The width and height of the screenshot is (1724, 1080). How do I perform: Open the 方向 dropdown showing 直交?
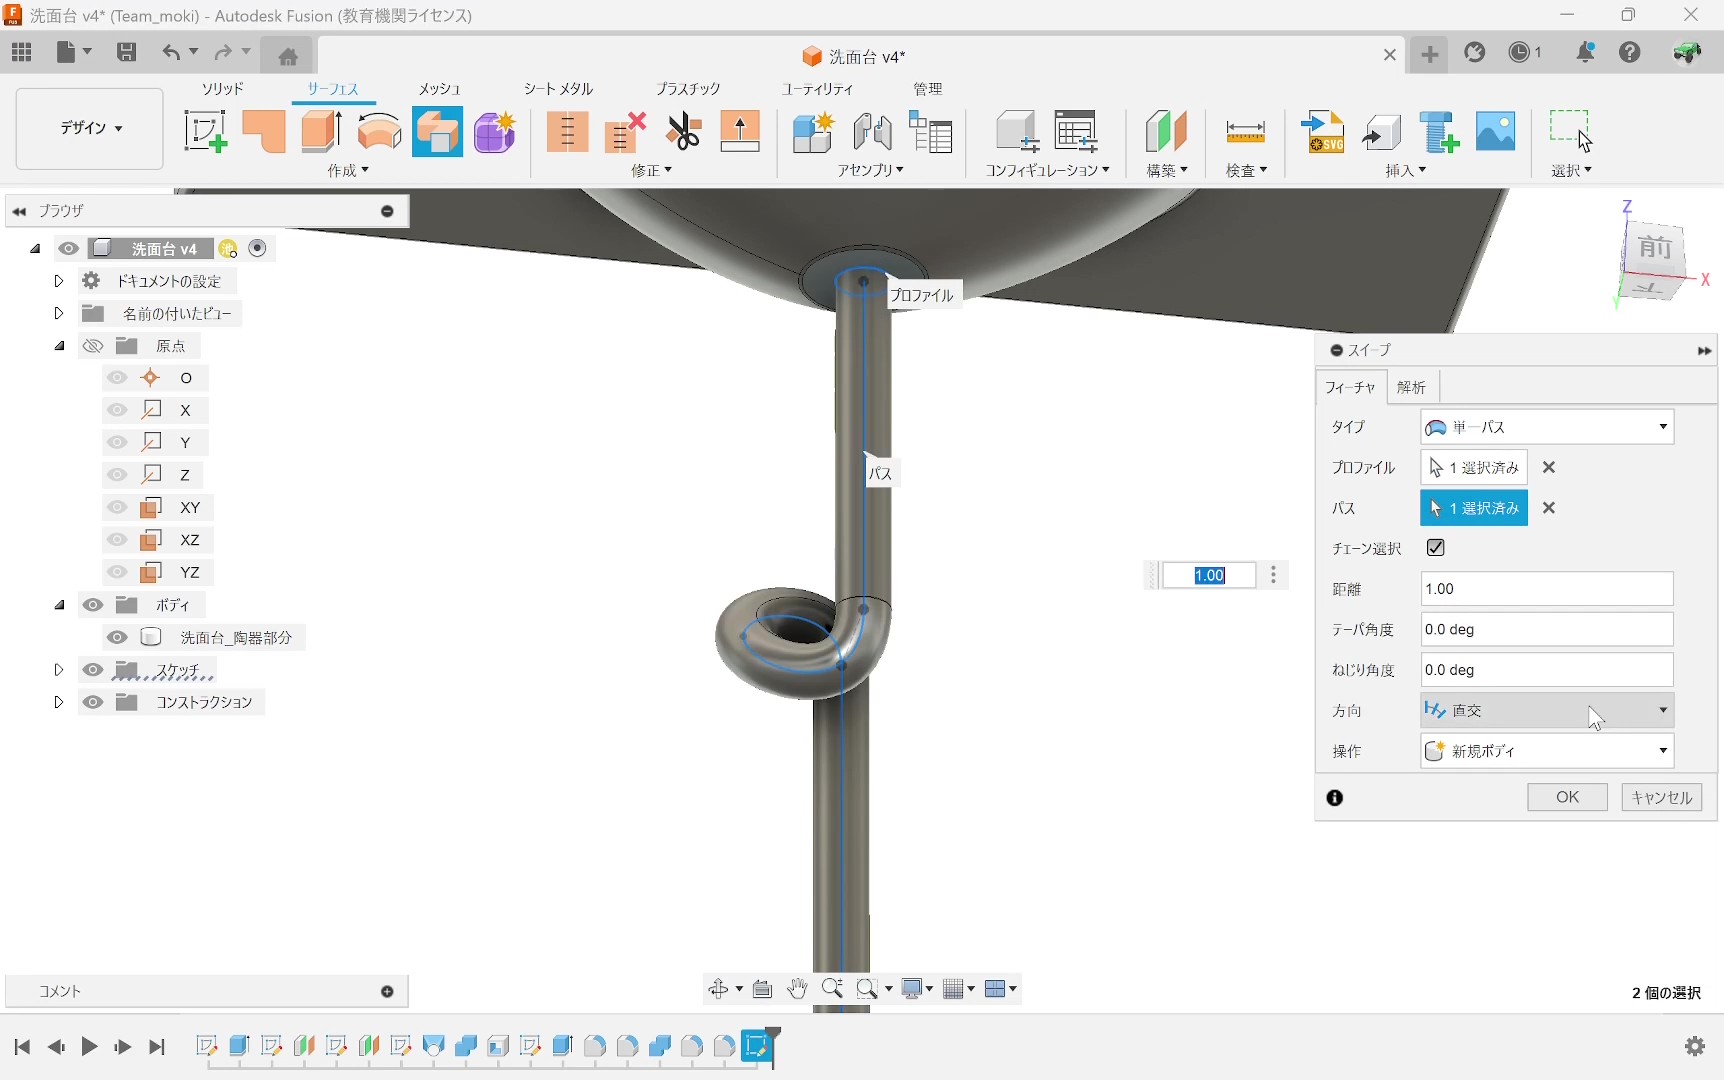[x=1547, y=710]
